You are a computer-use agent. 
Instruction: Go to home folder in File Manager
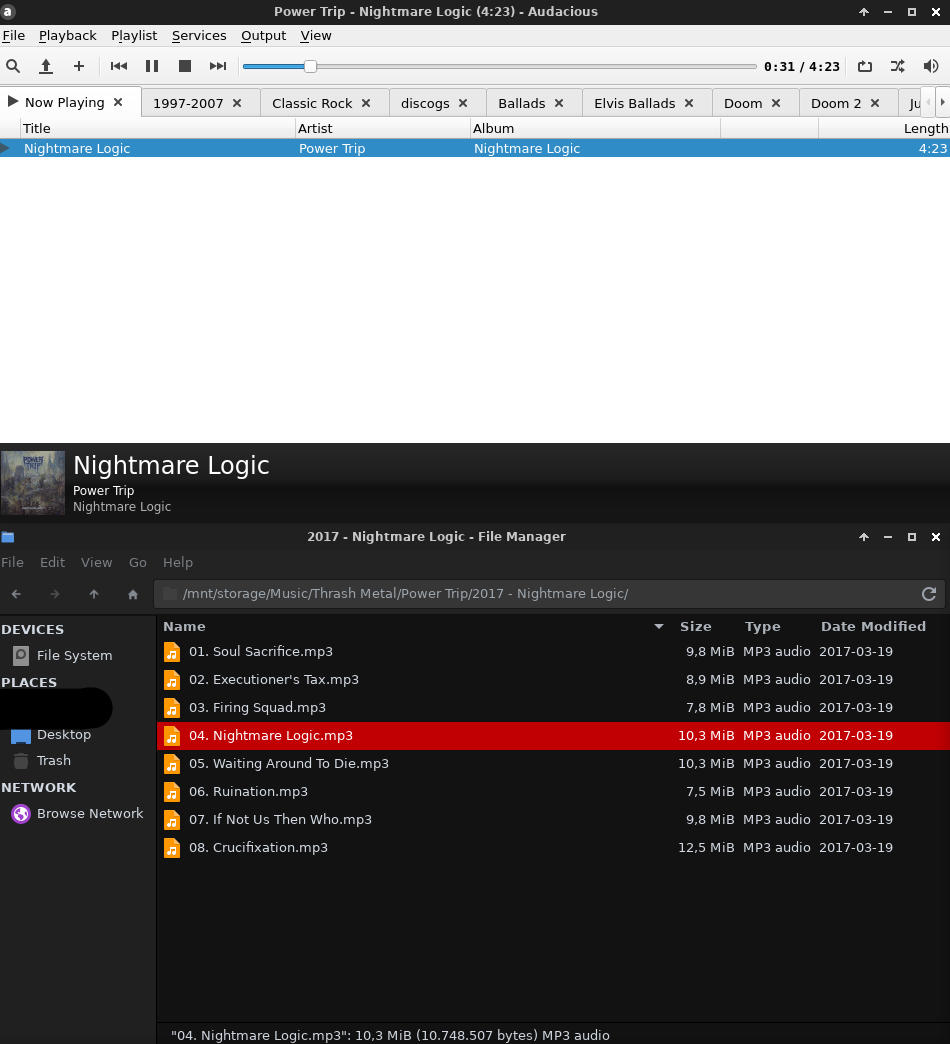[132, 594]
